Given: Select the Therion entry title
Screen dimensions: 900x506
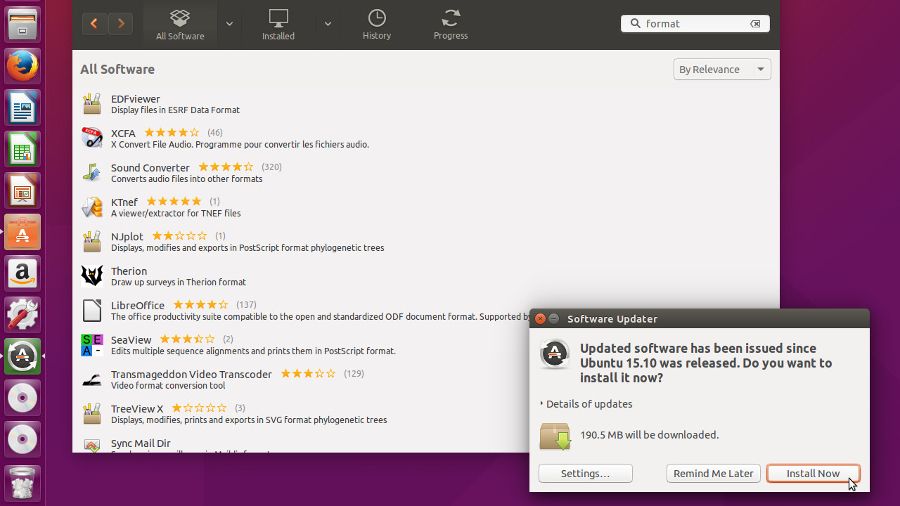Looking at the screenshot, I should tap(129, 271).
